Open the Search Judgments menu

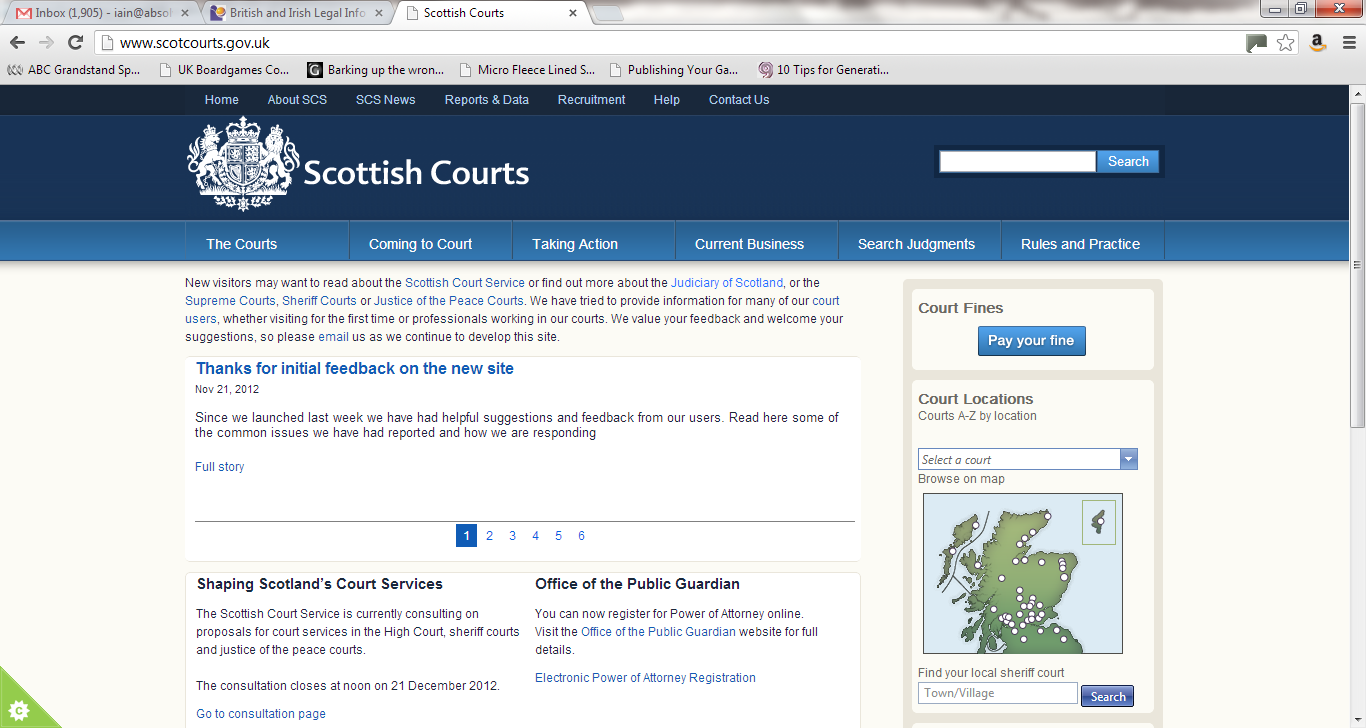[x=916, y=244]
